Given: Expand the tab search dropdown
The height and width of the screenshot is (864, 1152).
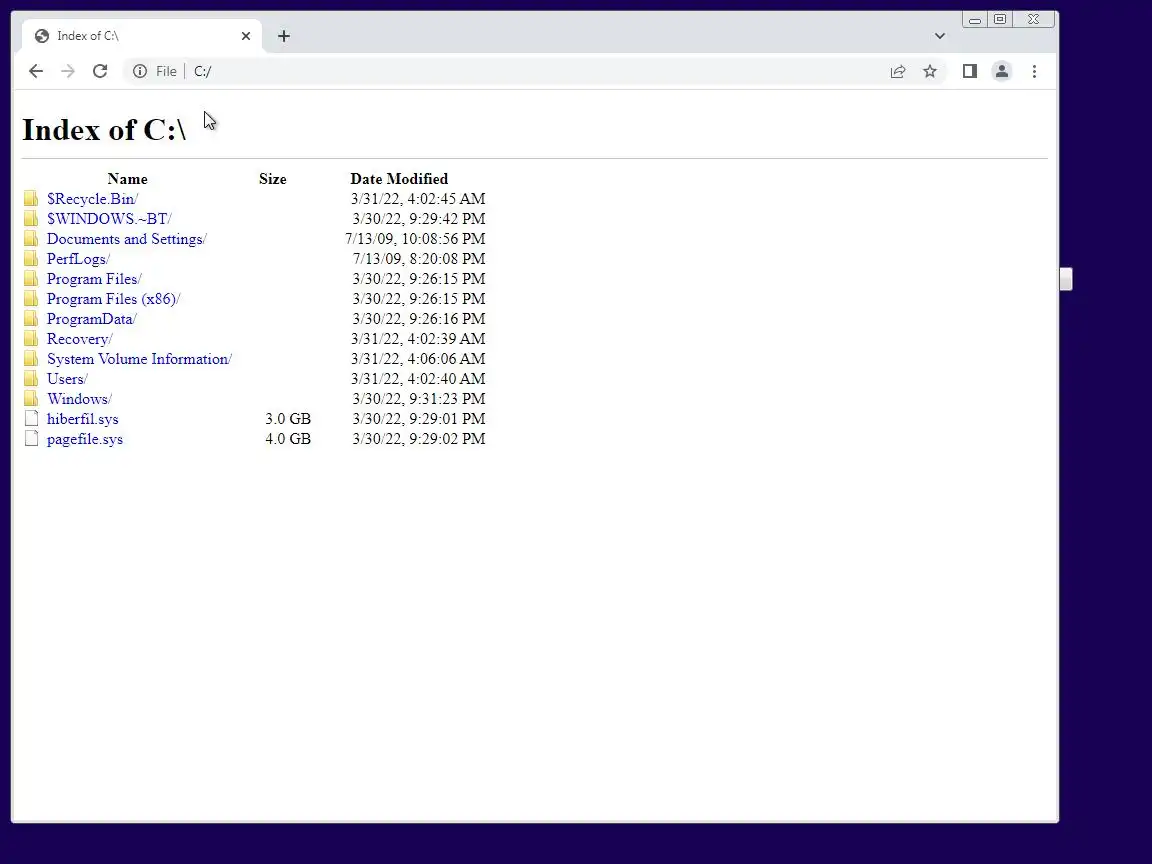Looking at the screenshot, I should 940,36.
